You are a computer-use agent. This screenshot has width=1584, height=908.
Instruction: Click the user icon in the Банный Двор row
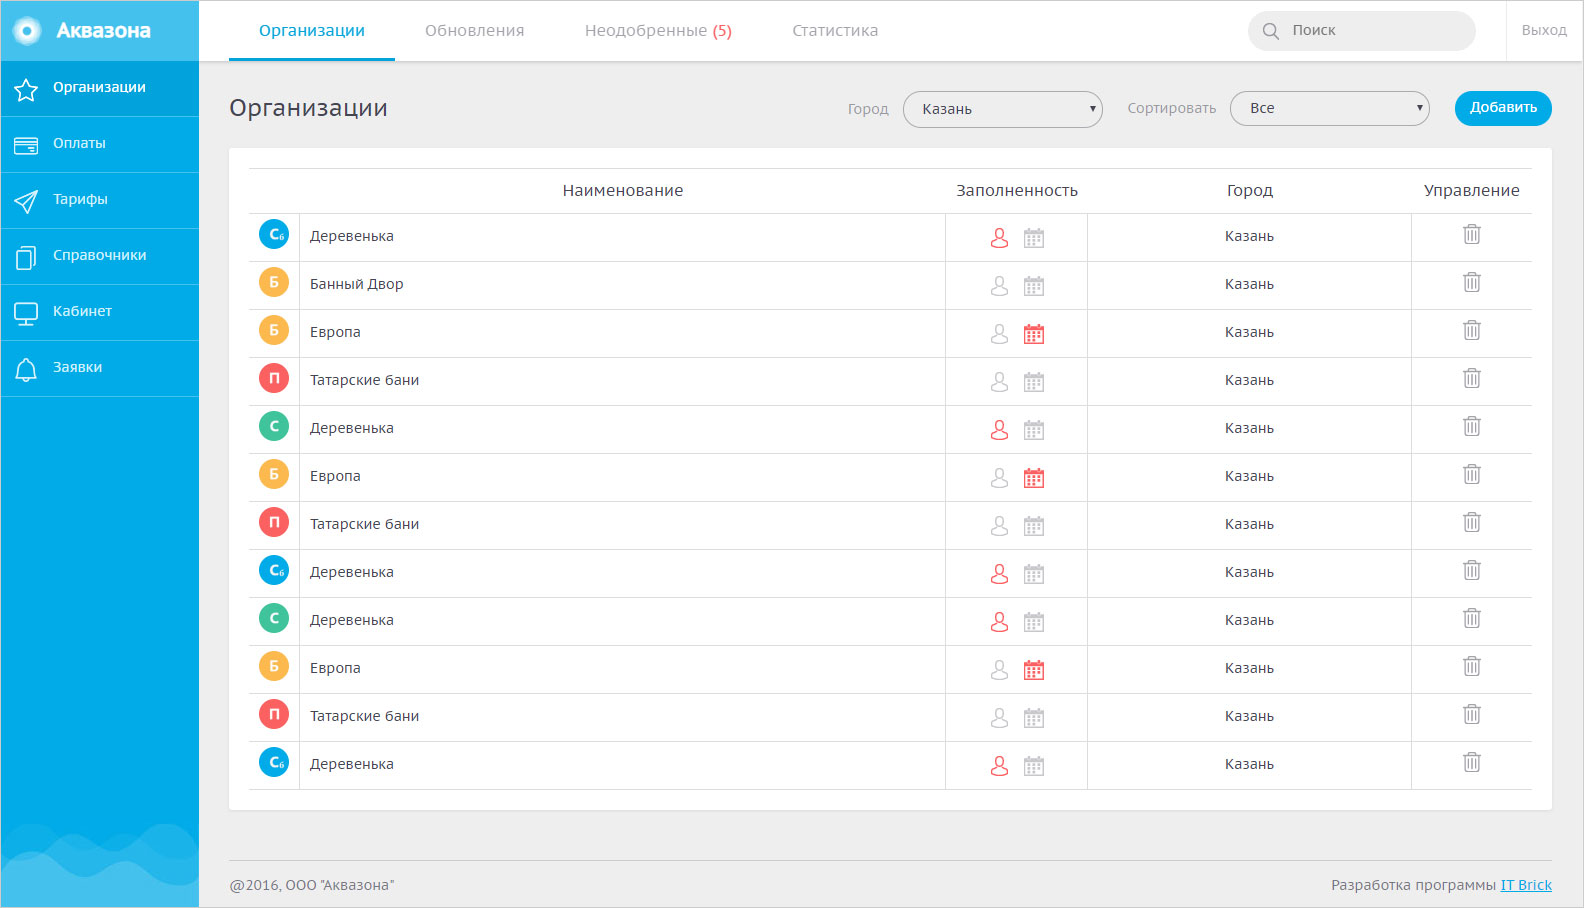(x=999, y=286)
